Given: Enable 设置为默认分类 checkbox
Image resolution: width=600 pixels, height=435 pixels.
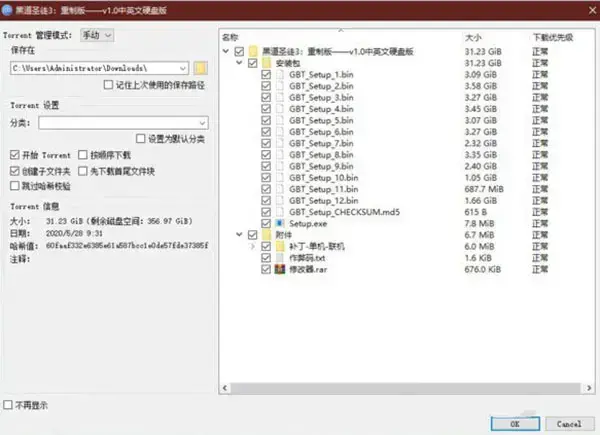Looking at the screenshot, I should click(140, 138).
